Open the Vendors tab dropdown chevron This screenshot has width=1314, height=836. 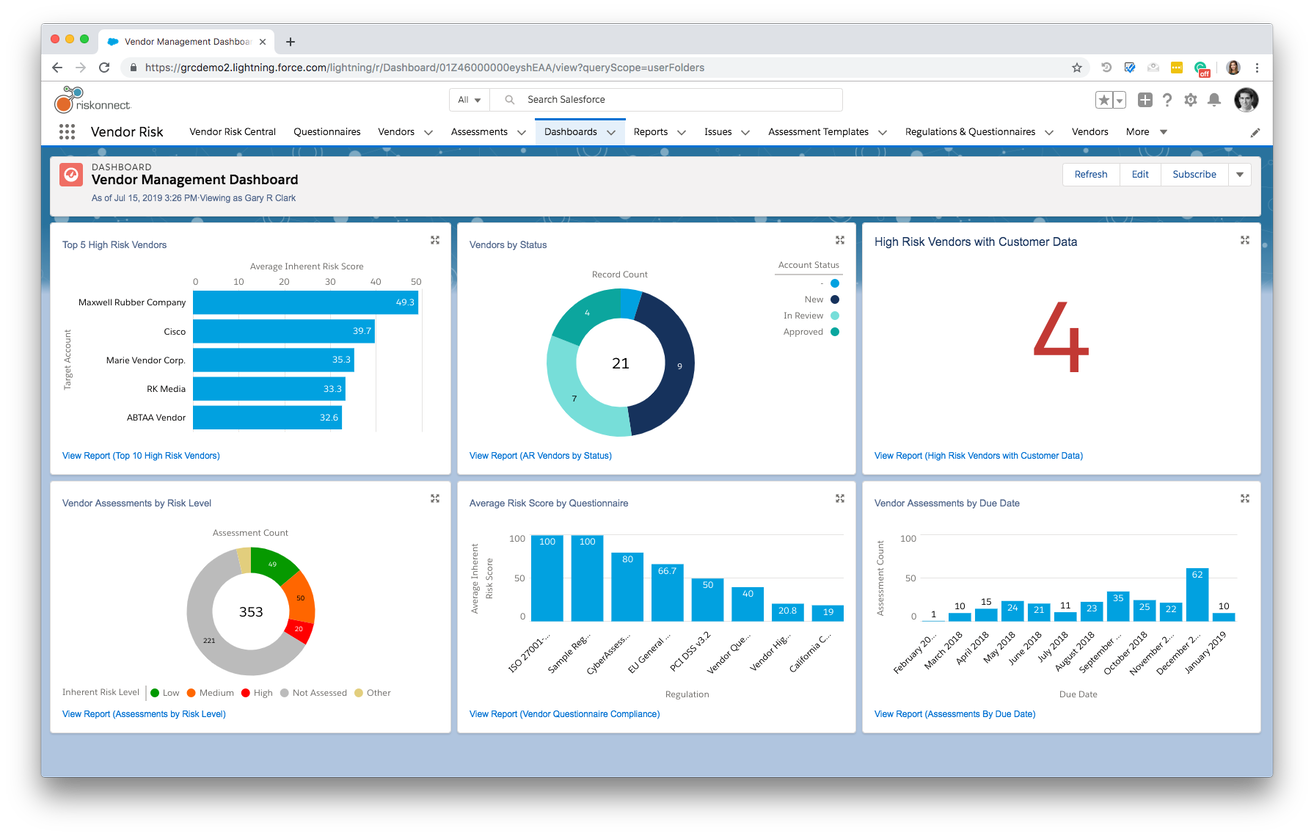click(x=428, y=132)
